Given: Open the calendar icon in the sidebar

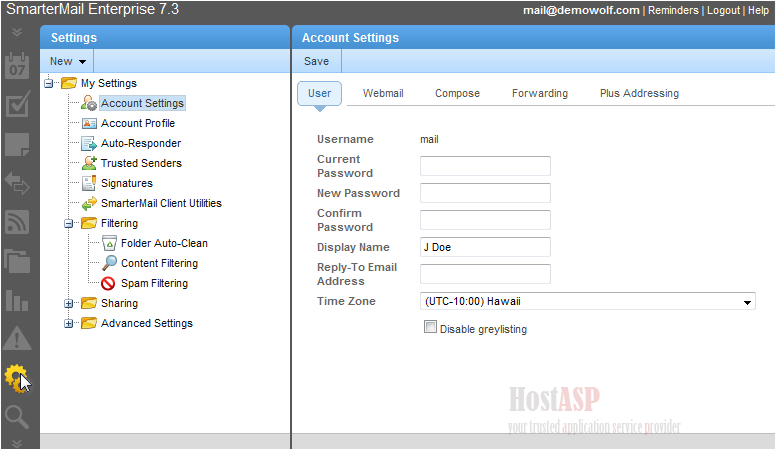Looking at the screenshot, I should [x=17, y=65].
